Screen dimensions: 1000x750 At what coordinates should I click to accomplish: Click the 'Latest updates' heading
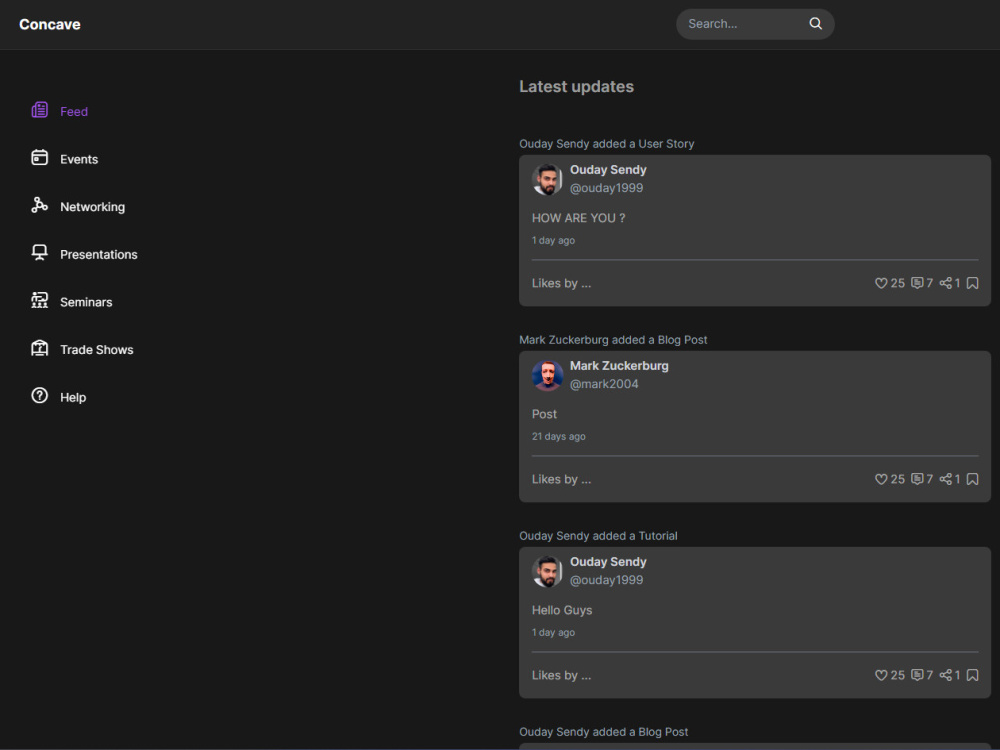(x=577, y=87)
